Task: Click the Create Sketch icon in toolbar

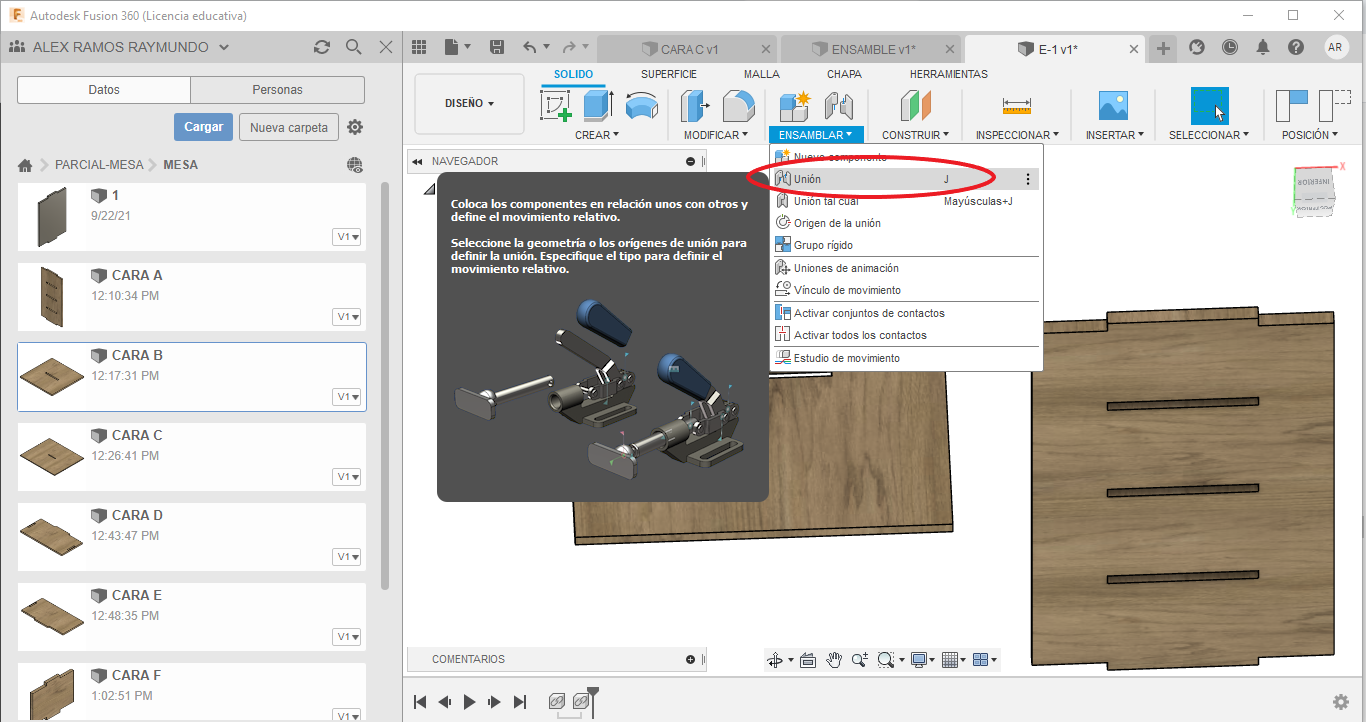Action: 555,106
